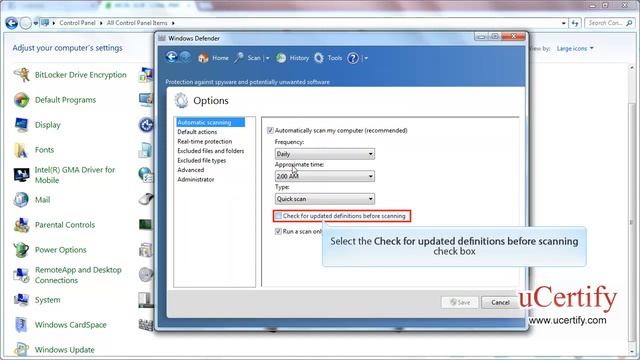The width and height of the screenshot is (640, 360).
Task: Select Automatic scanning option category
Action: click(x=210, y=122)
